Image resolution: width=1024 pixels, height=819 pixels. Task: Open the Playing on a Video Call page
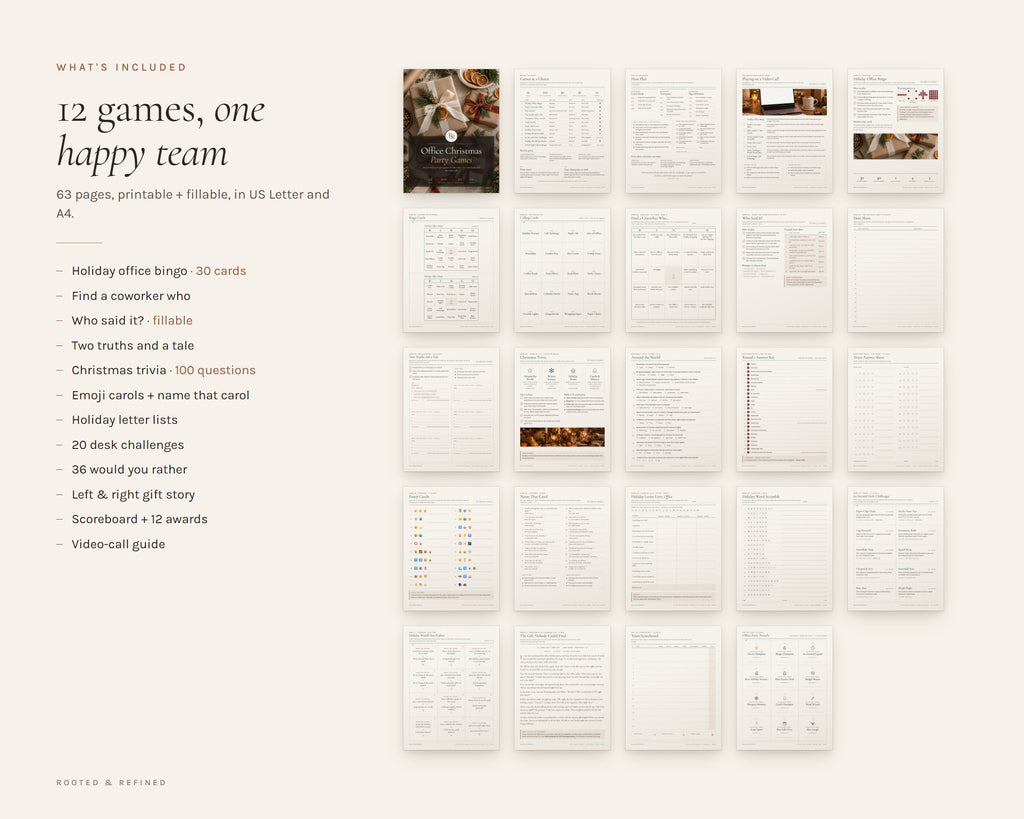(784, 131)
